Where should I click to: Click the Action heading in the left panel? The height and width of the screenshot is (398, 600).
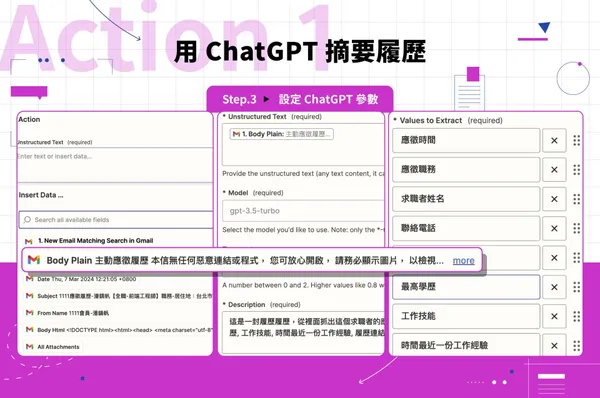click(x=29, y=119)
